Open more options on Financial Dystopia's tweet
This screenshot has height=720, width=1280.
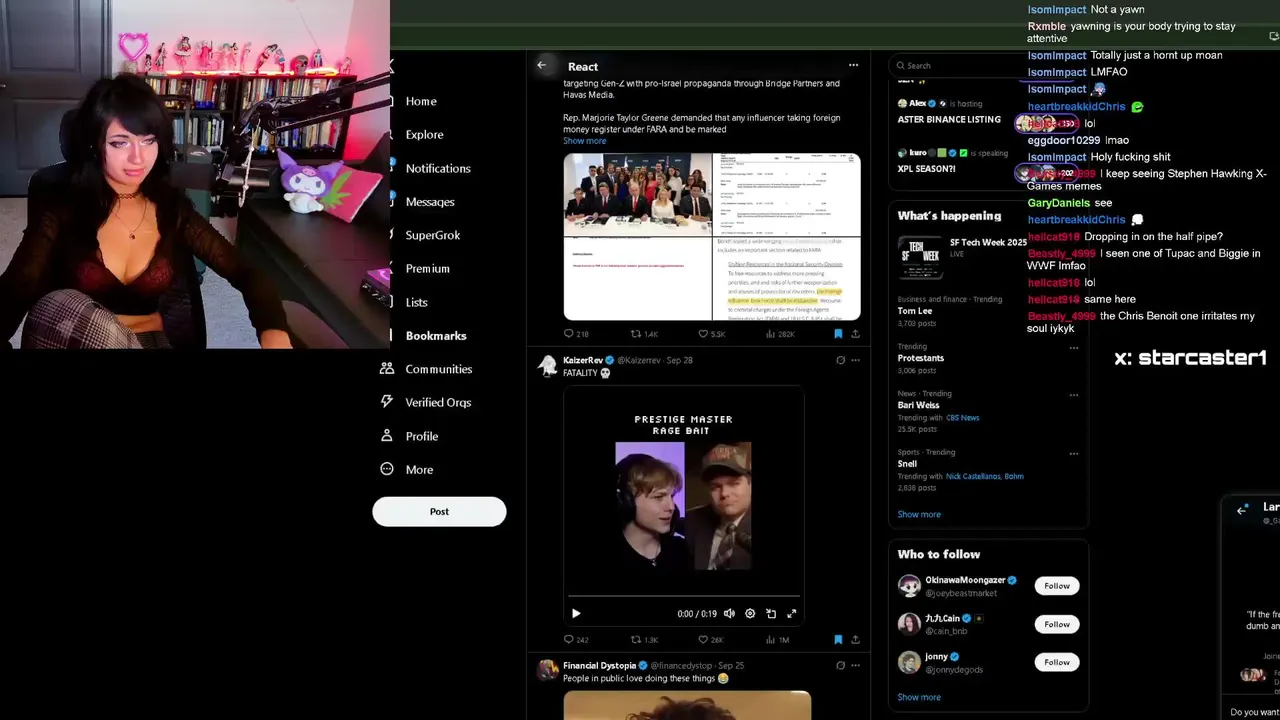pos(855,665)
